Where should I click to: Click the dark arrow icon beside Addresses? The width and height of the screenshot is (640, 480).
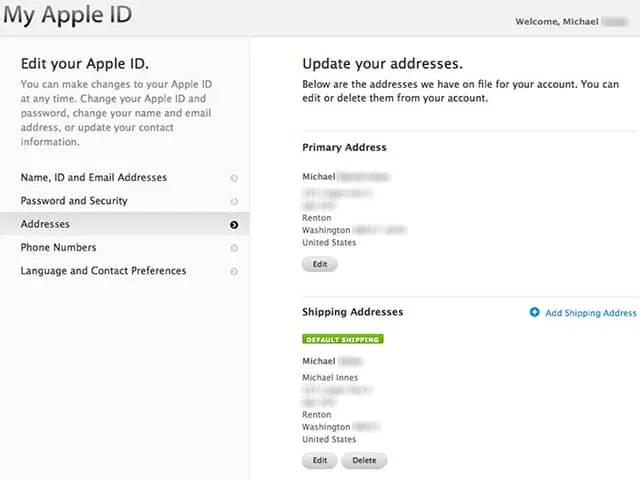coord(234,225)
